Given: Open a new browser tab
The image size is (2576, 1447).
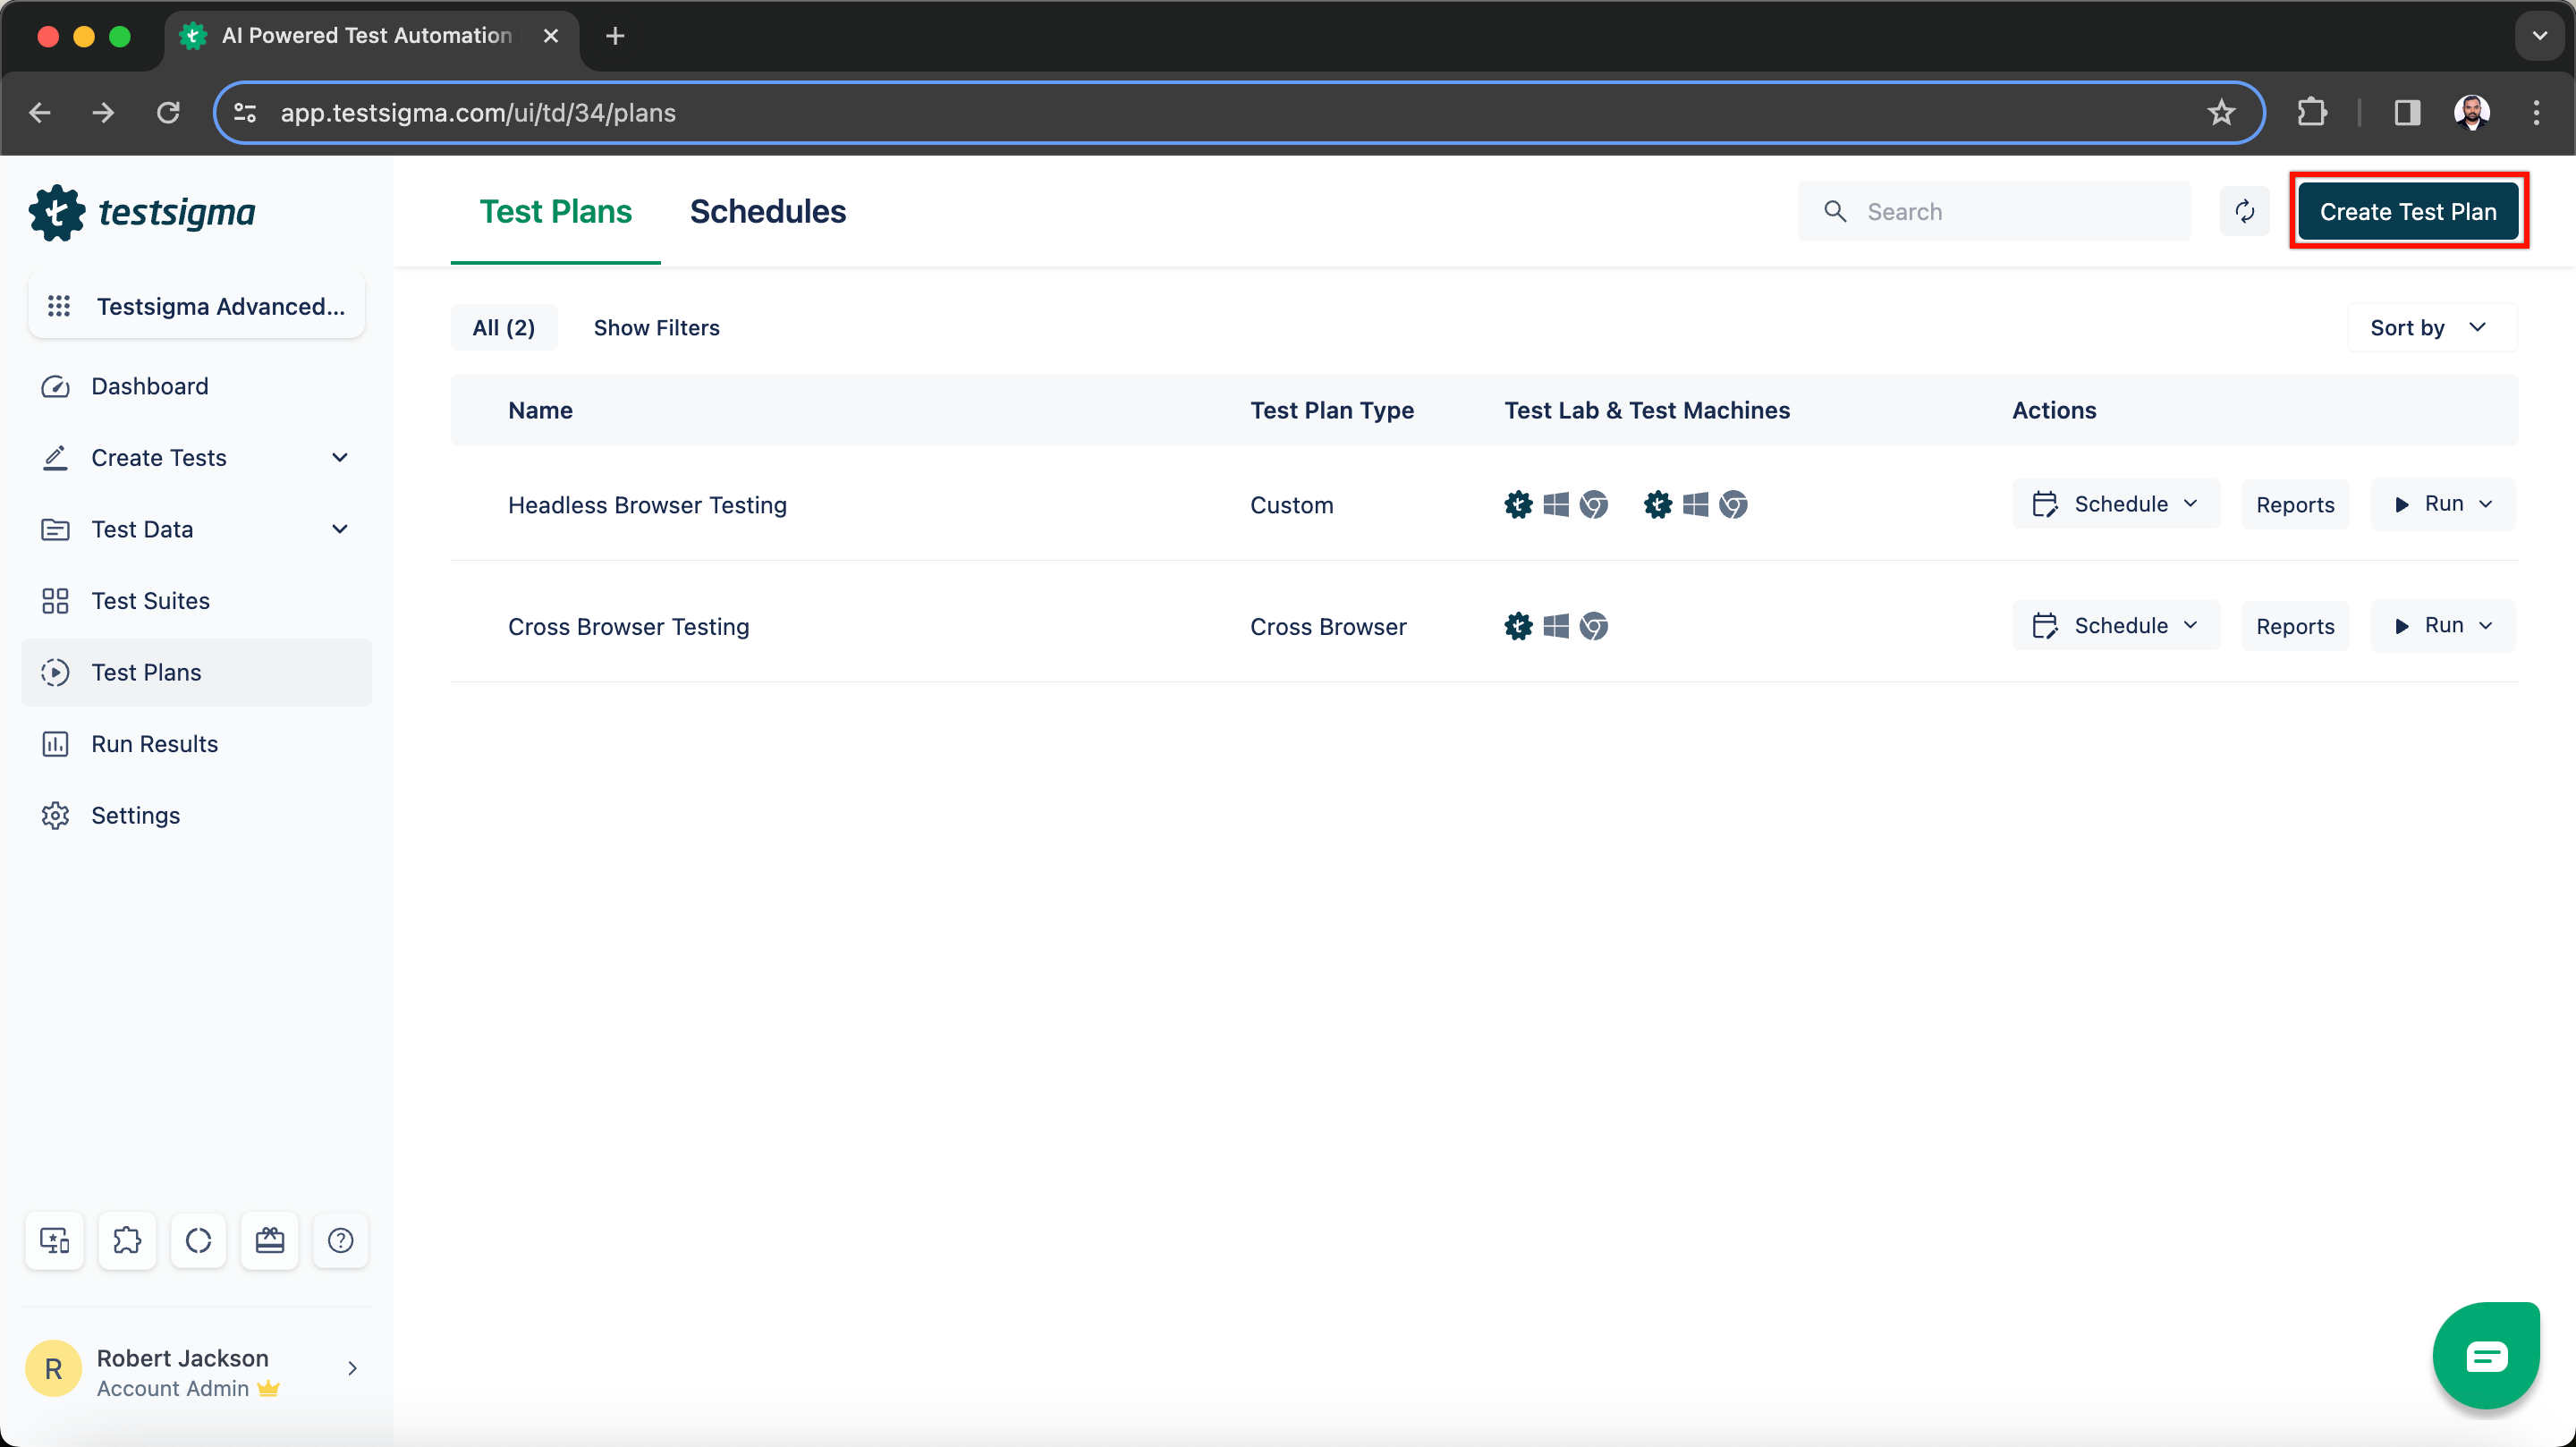Looking at the screenshot, I should pyautogui.click(x=615, y=36).
